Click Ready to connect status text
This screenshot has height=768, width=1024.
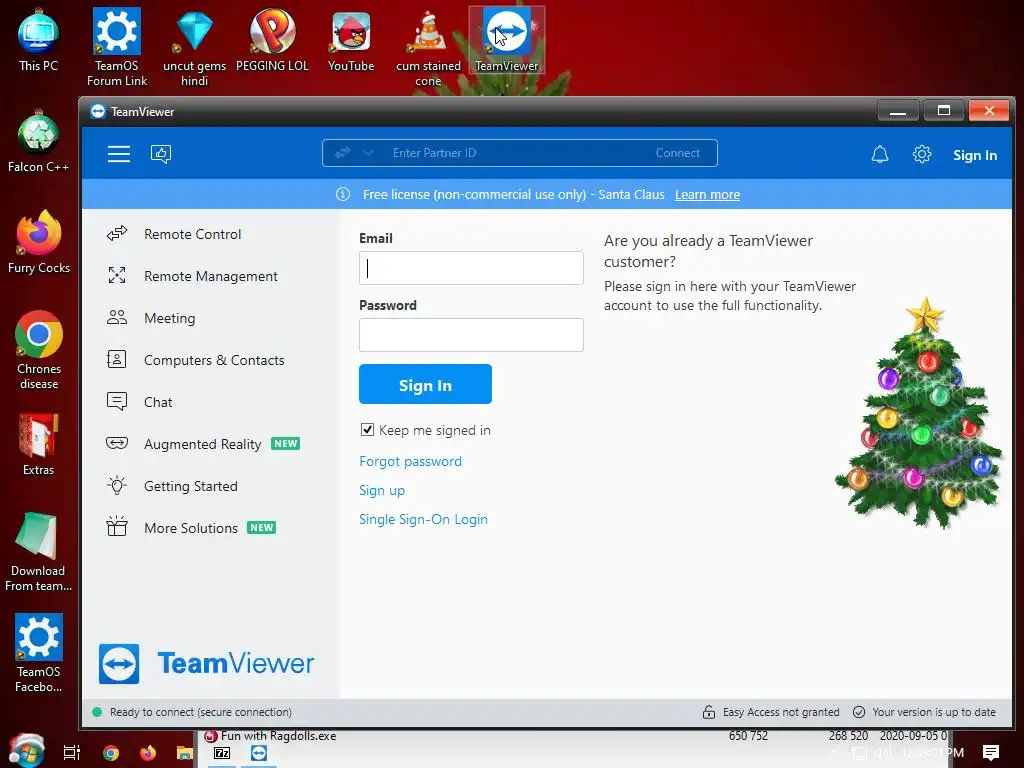point(200,712)
